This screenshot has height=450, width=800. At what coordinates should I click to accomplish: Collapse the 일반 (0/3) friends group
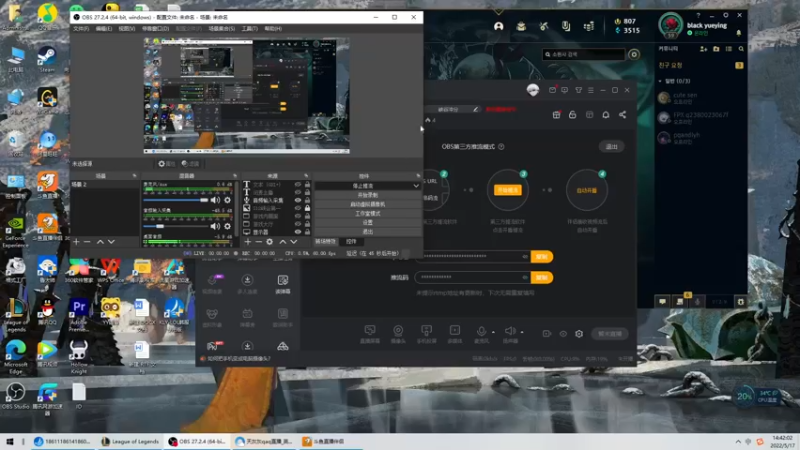pos(660,81)
